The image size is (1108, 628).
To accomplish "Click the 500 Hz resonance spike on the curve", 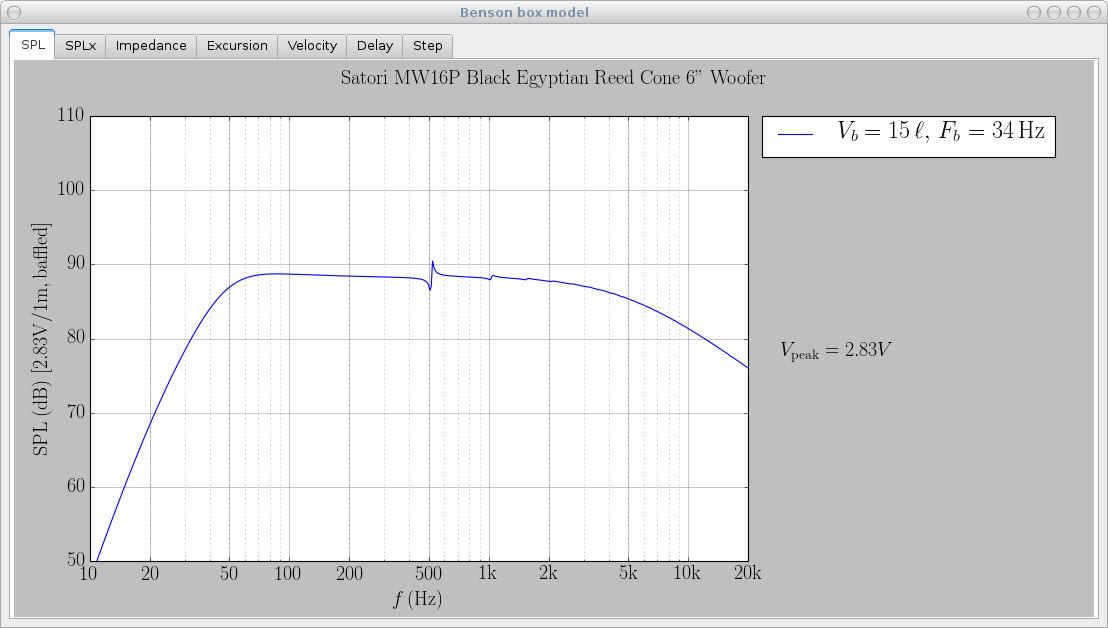I will click(431, 275).
